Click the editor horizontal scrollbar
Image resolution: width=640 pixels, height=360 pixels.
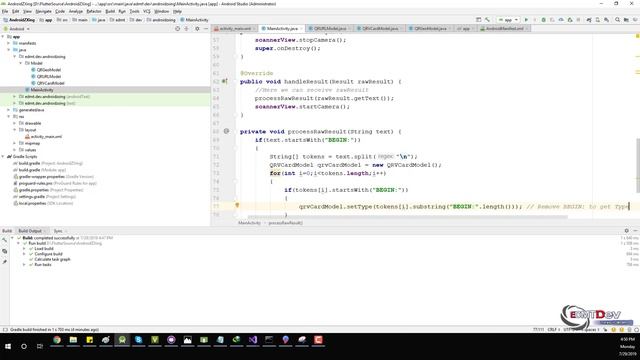407,217
